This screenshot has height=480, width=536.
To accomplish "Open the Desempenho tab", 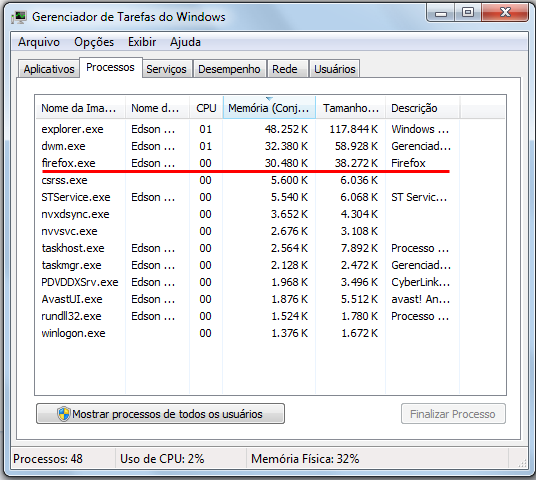I will (x=229, y=69).
